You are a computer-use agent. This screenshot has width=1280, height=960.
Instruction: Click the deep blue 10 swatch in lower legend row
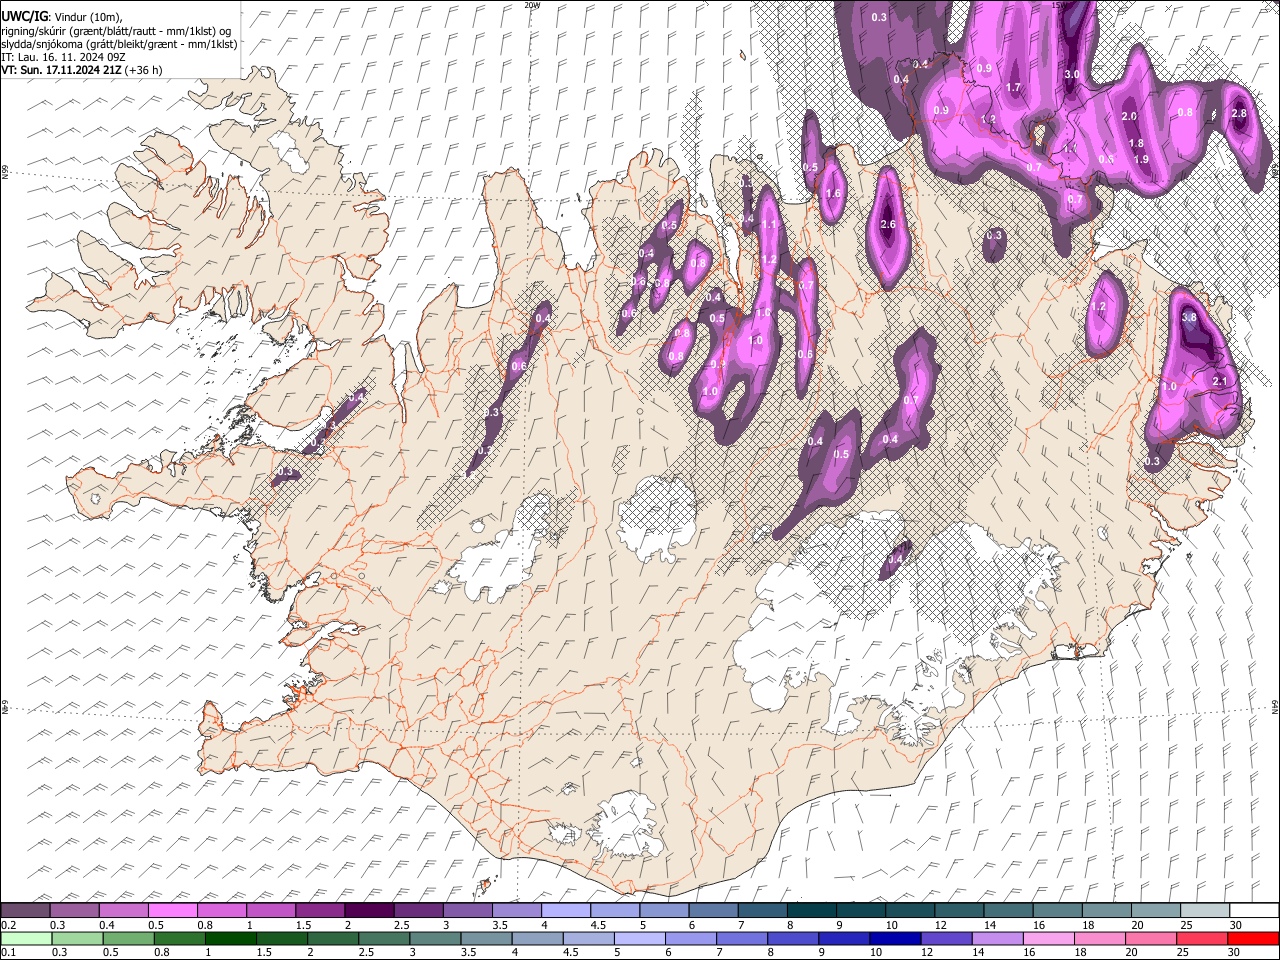pos(896,939)
